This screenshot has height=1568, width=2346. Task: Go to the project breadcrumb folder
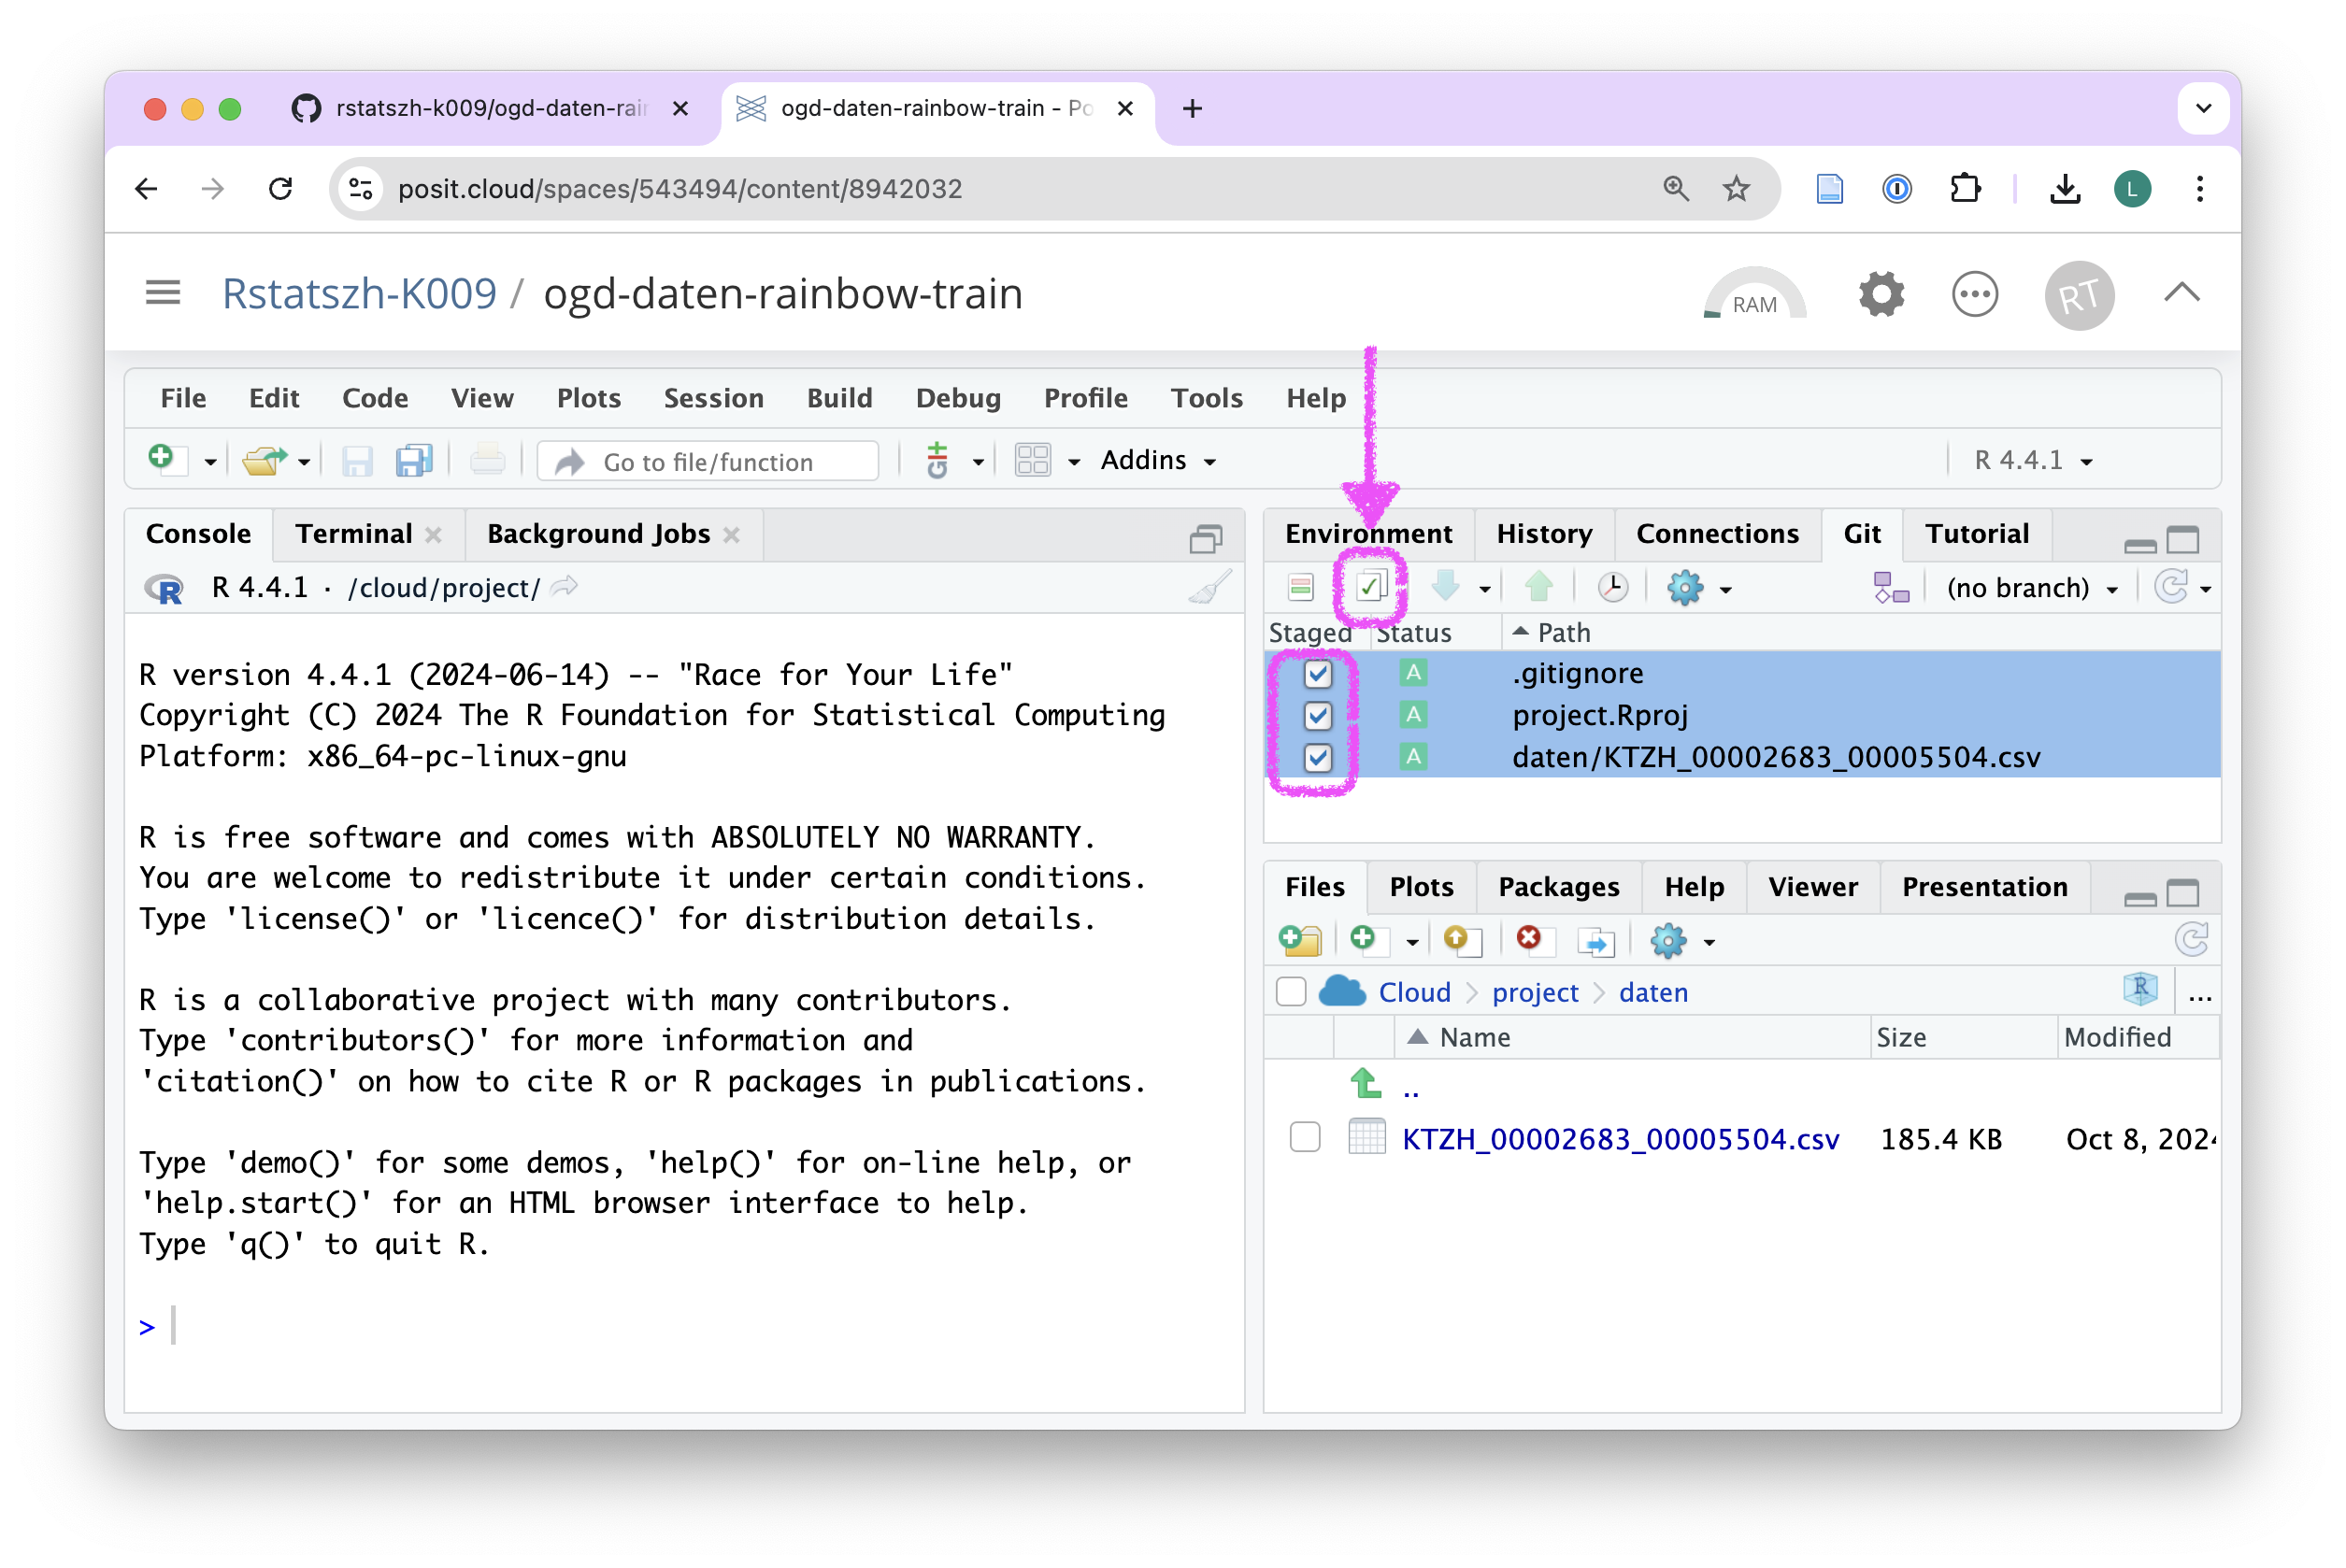pyautogui.click(x=1534, y=992)
